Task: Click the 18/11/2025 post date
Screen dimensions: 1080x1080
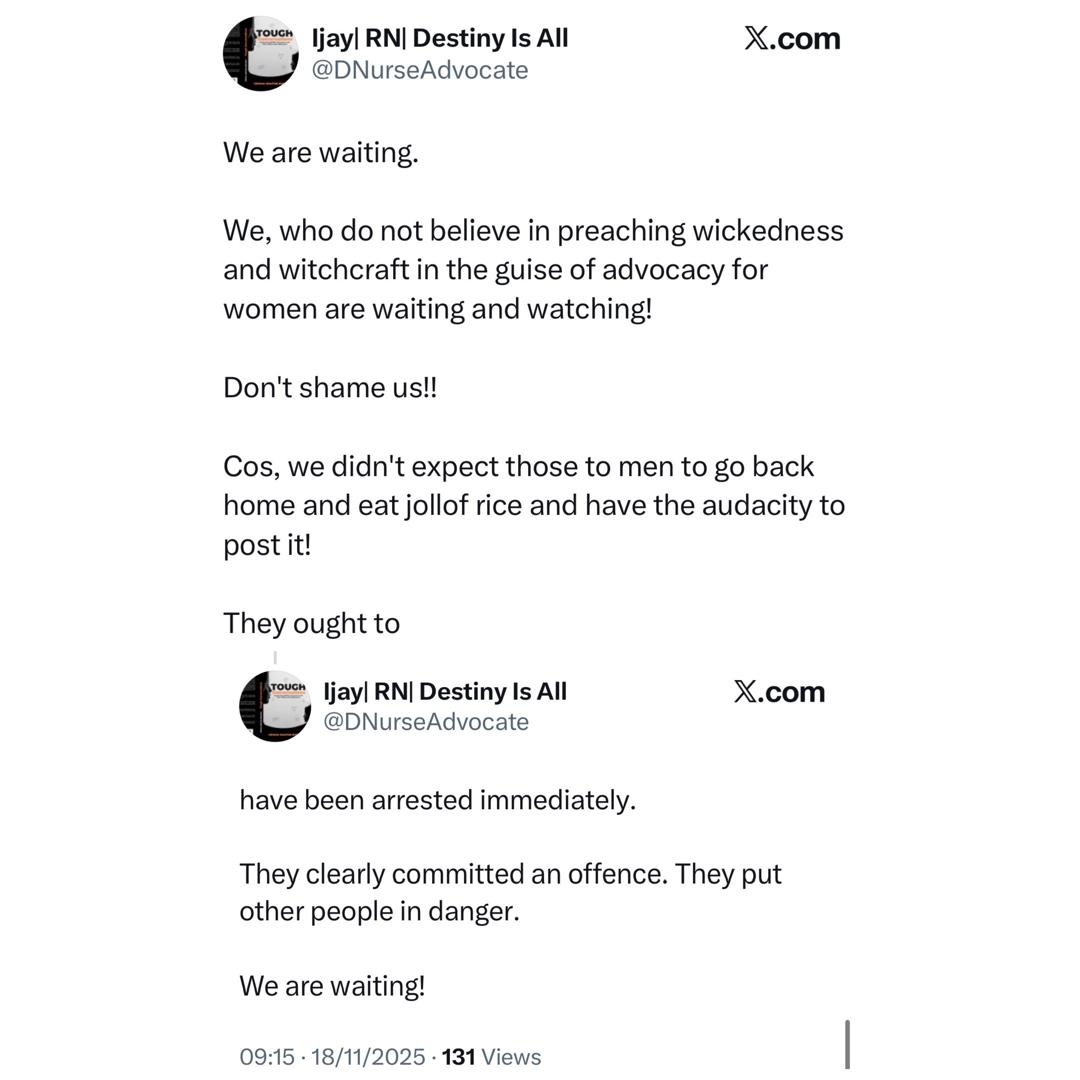Action: click(368, 1057)
